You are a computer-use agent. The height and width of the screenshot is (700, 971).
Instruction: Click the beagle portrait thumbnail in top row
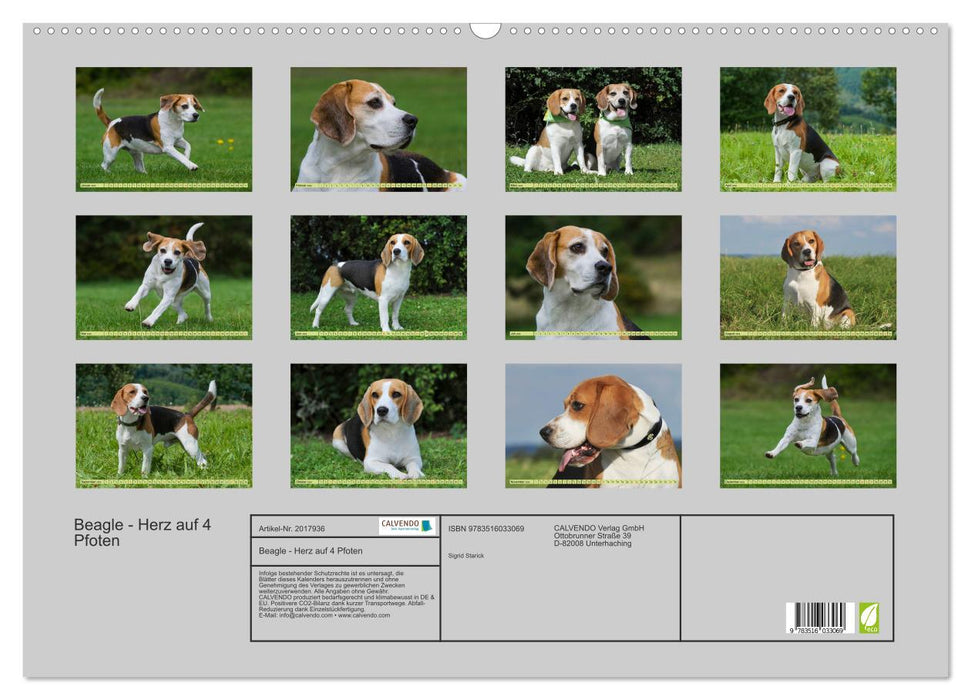(x=378, y=128)
